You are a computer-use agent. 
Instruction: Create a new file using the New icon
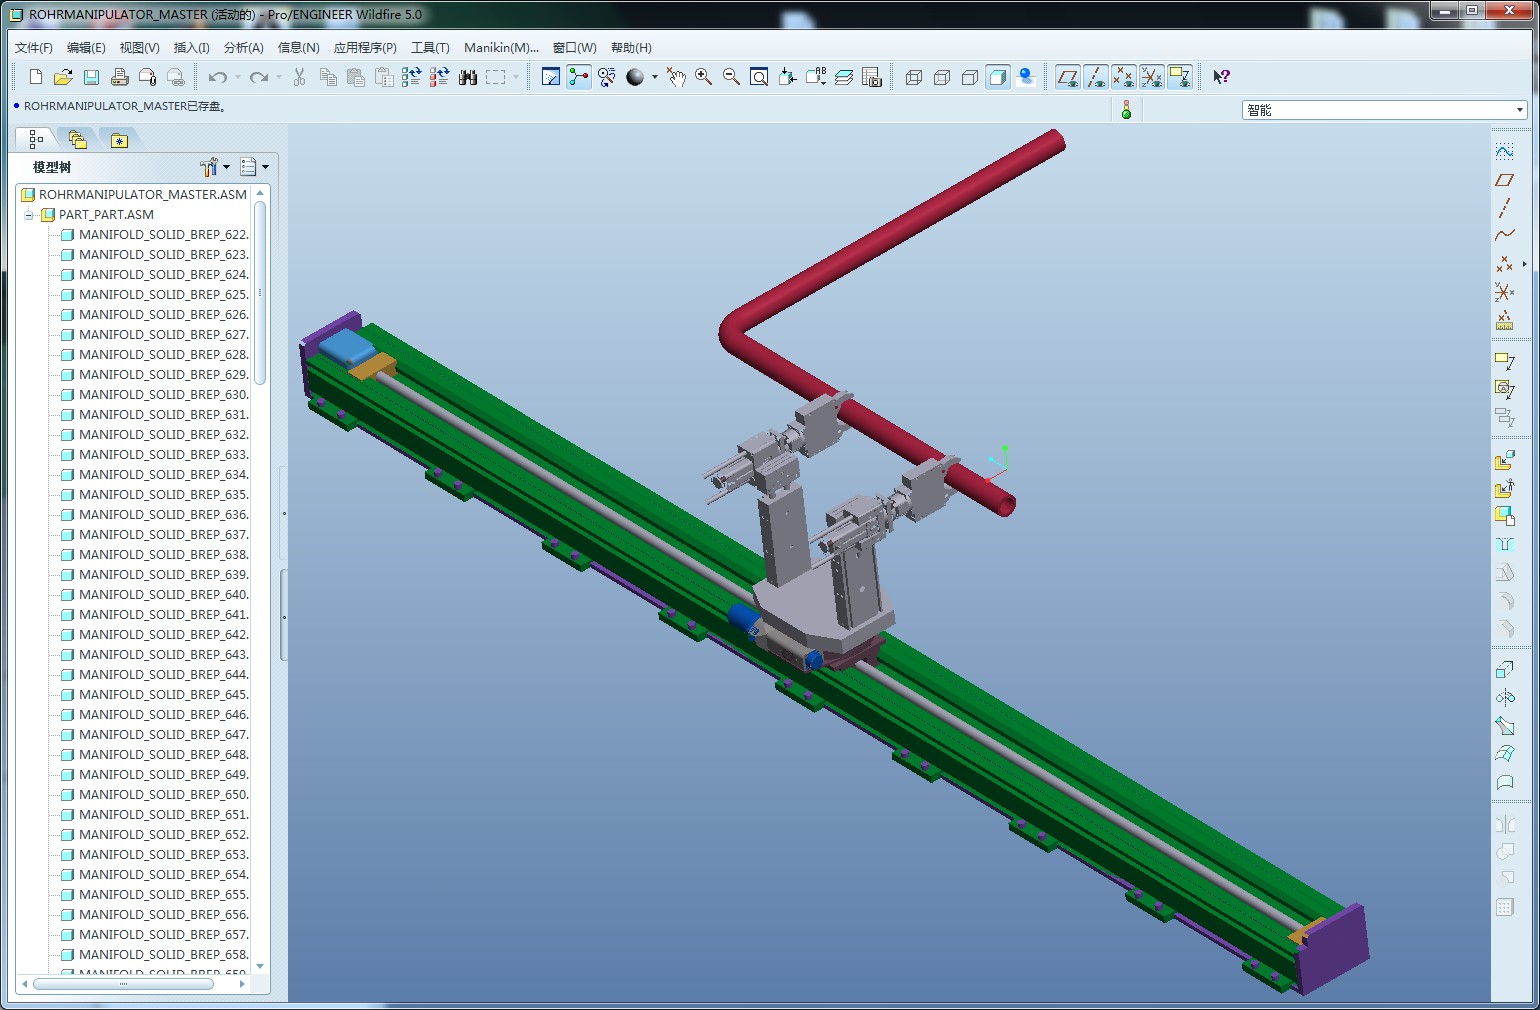click(36, 77)
